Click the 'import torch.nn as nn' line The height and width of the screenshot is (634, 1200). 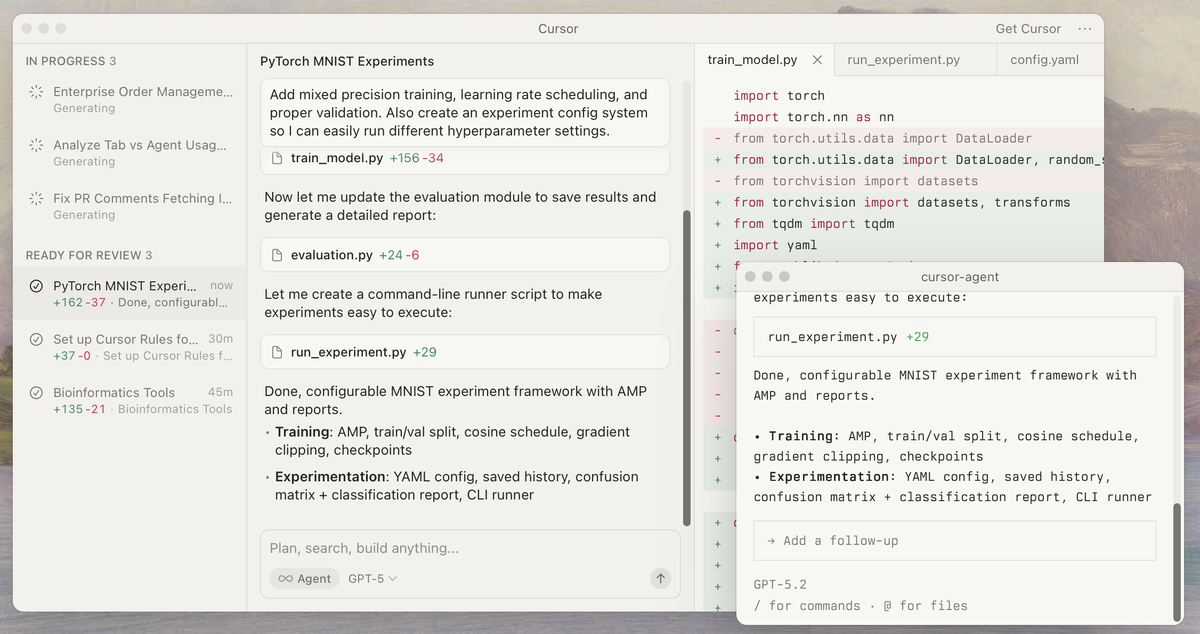tap(814, 117)
